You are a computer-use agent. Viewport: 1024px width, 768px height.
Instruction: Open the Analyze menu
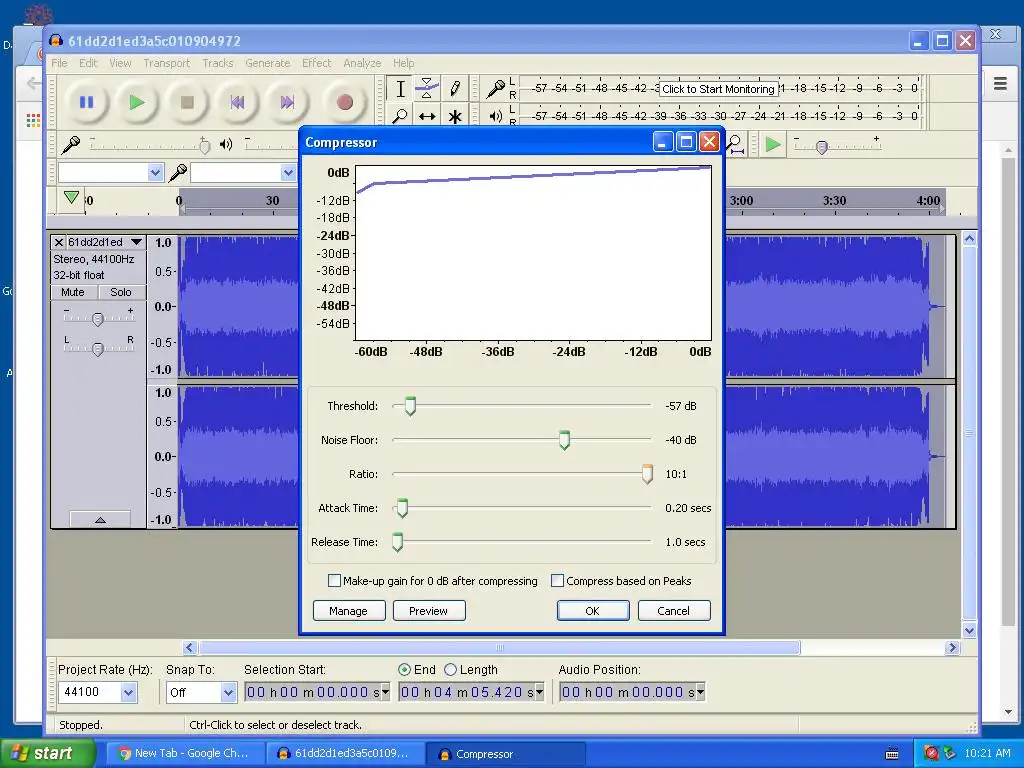[x=362, y=63]
